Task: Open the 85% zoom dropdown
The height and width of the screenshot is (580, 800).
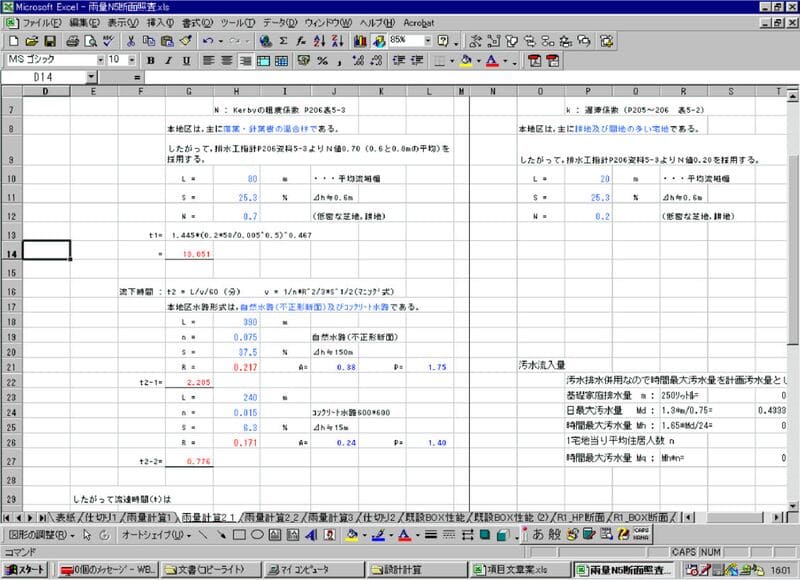Action: click(428, 40)
